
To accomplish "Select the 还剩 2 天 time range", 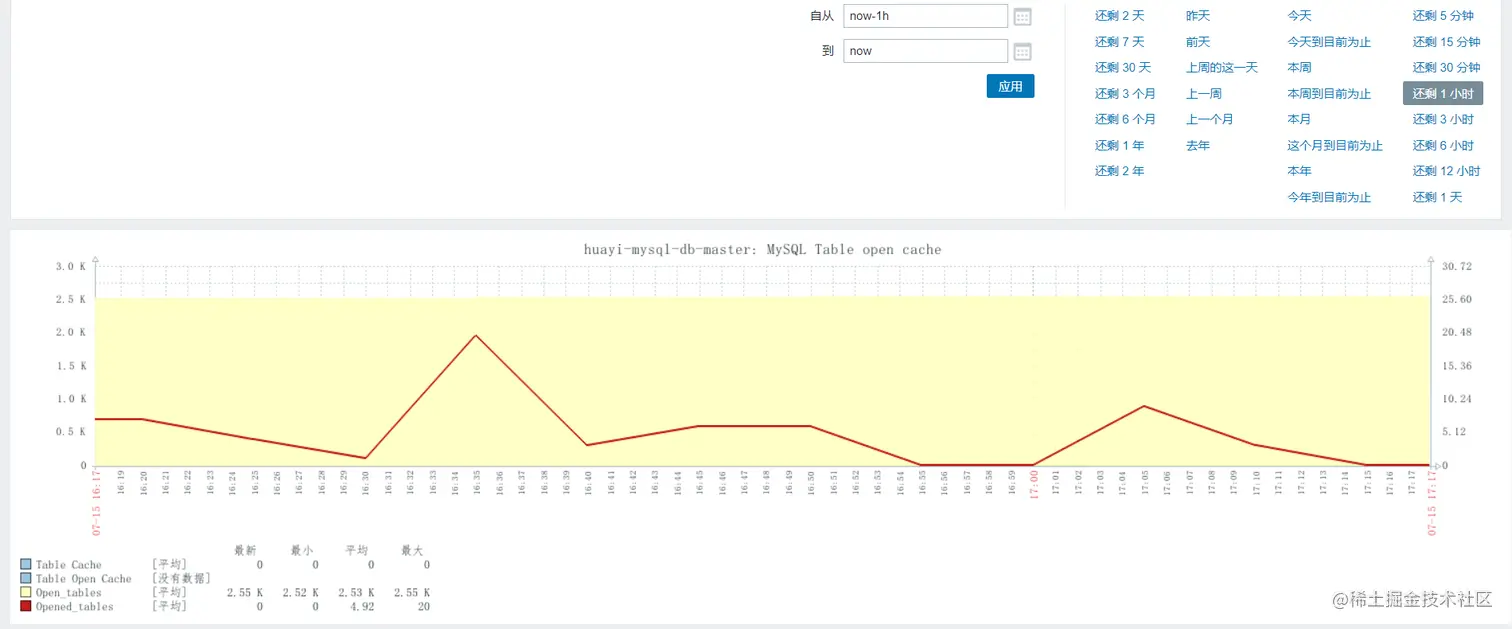I will pos(1119,16).
